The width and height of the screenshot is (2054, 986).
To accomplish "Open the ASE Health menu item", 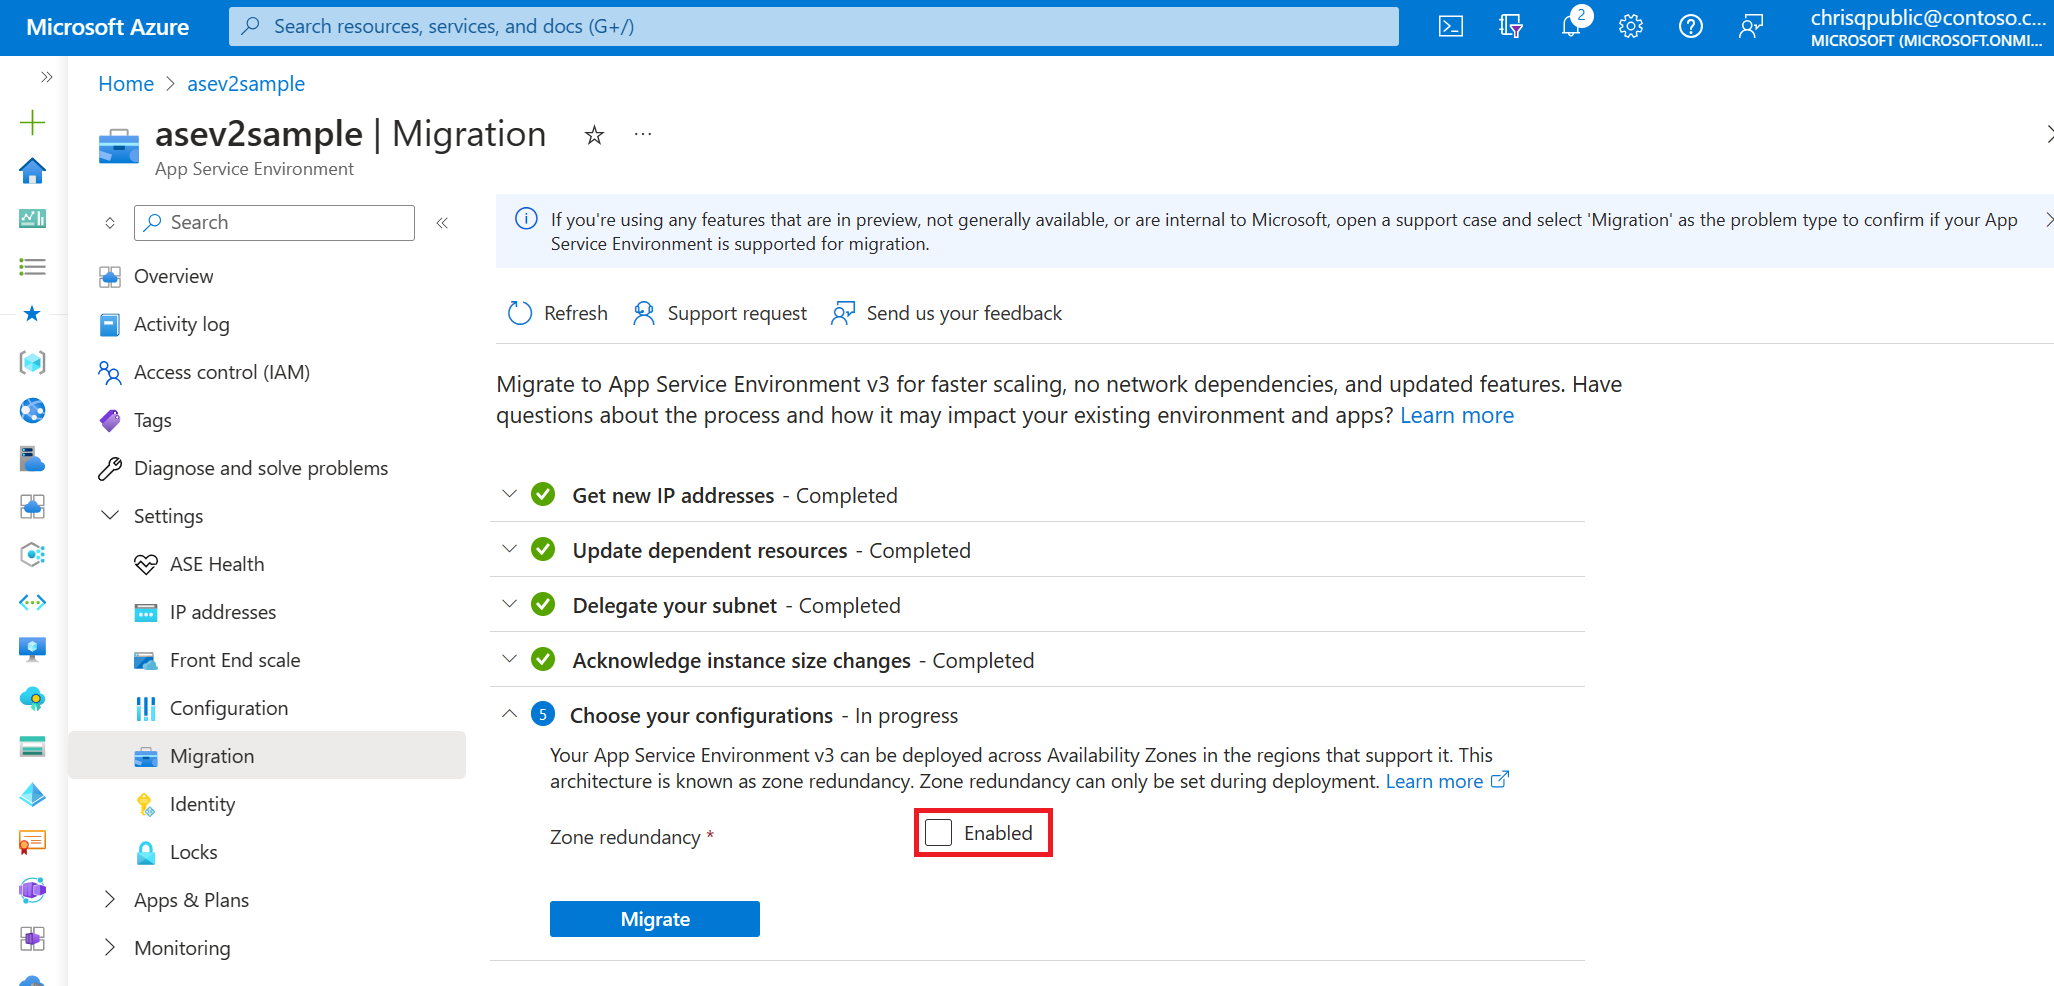I will click(216, 564).
